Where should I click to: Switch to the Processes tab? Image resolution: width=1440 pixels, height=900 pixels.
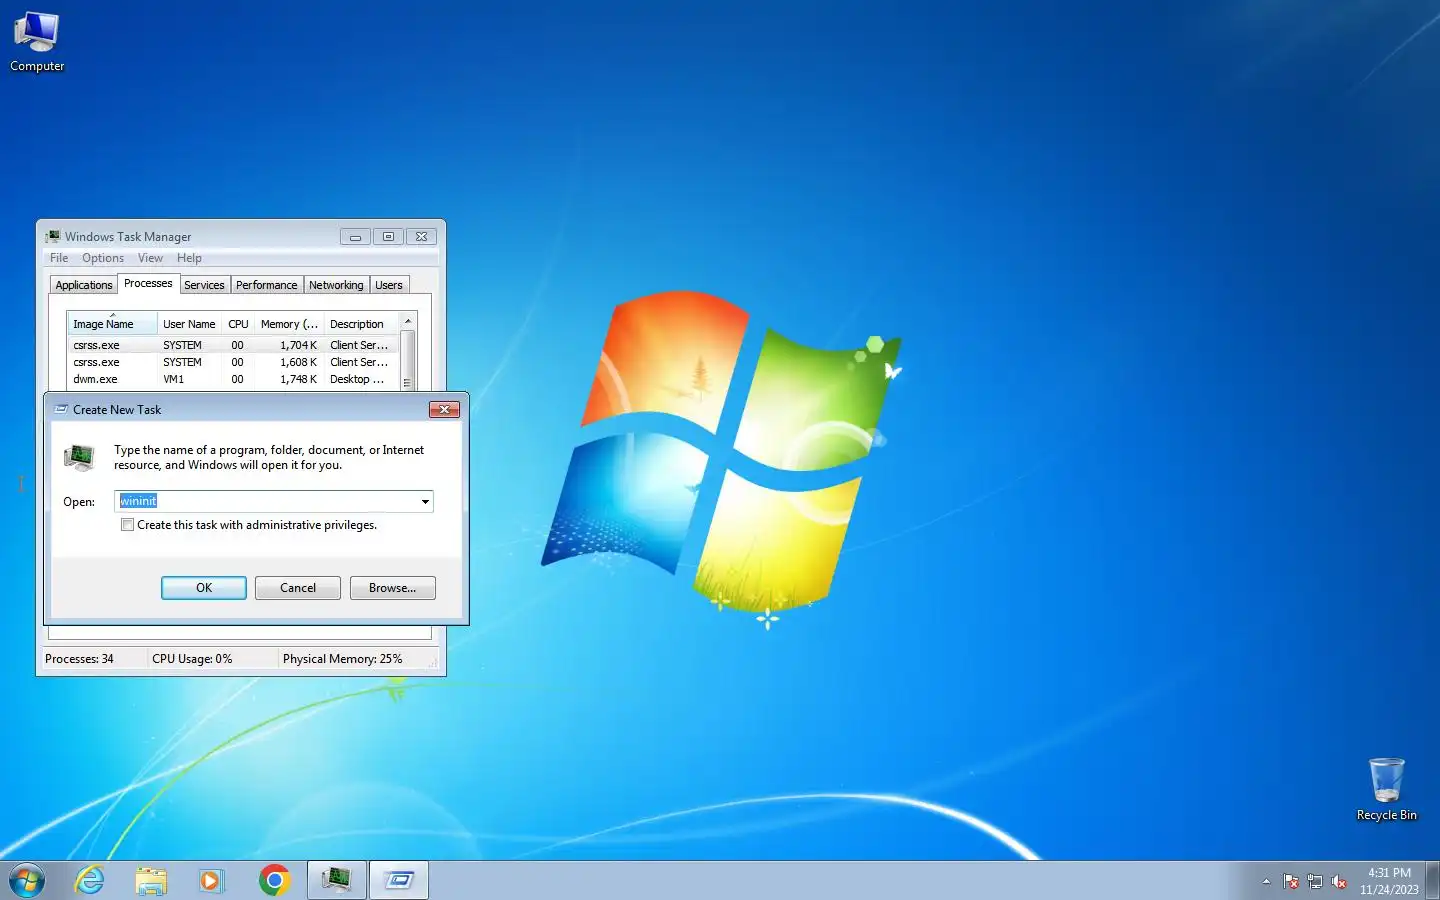coord(148,284)
